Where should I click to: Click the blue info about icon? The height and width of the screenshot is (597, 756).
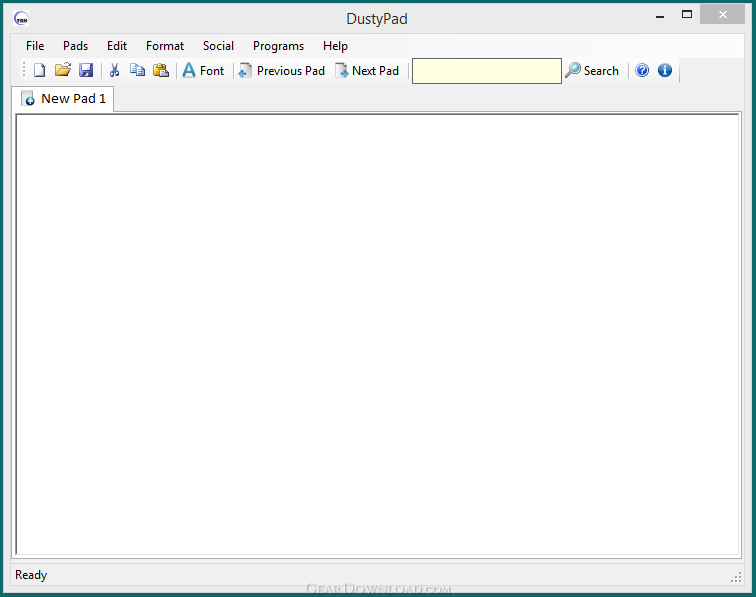[665, 70]
